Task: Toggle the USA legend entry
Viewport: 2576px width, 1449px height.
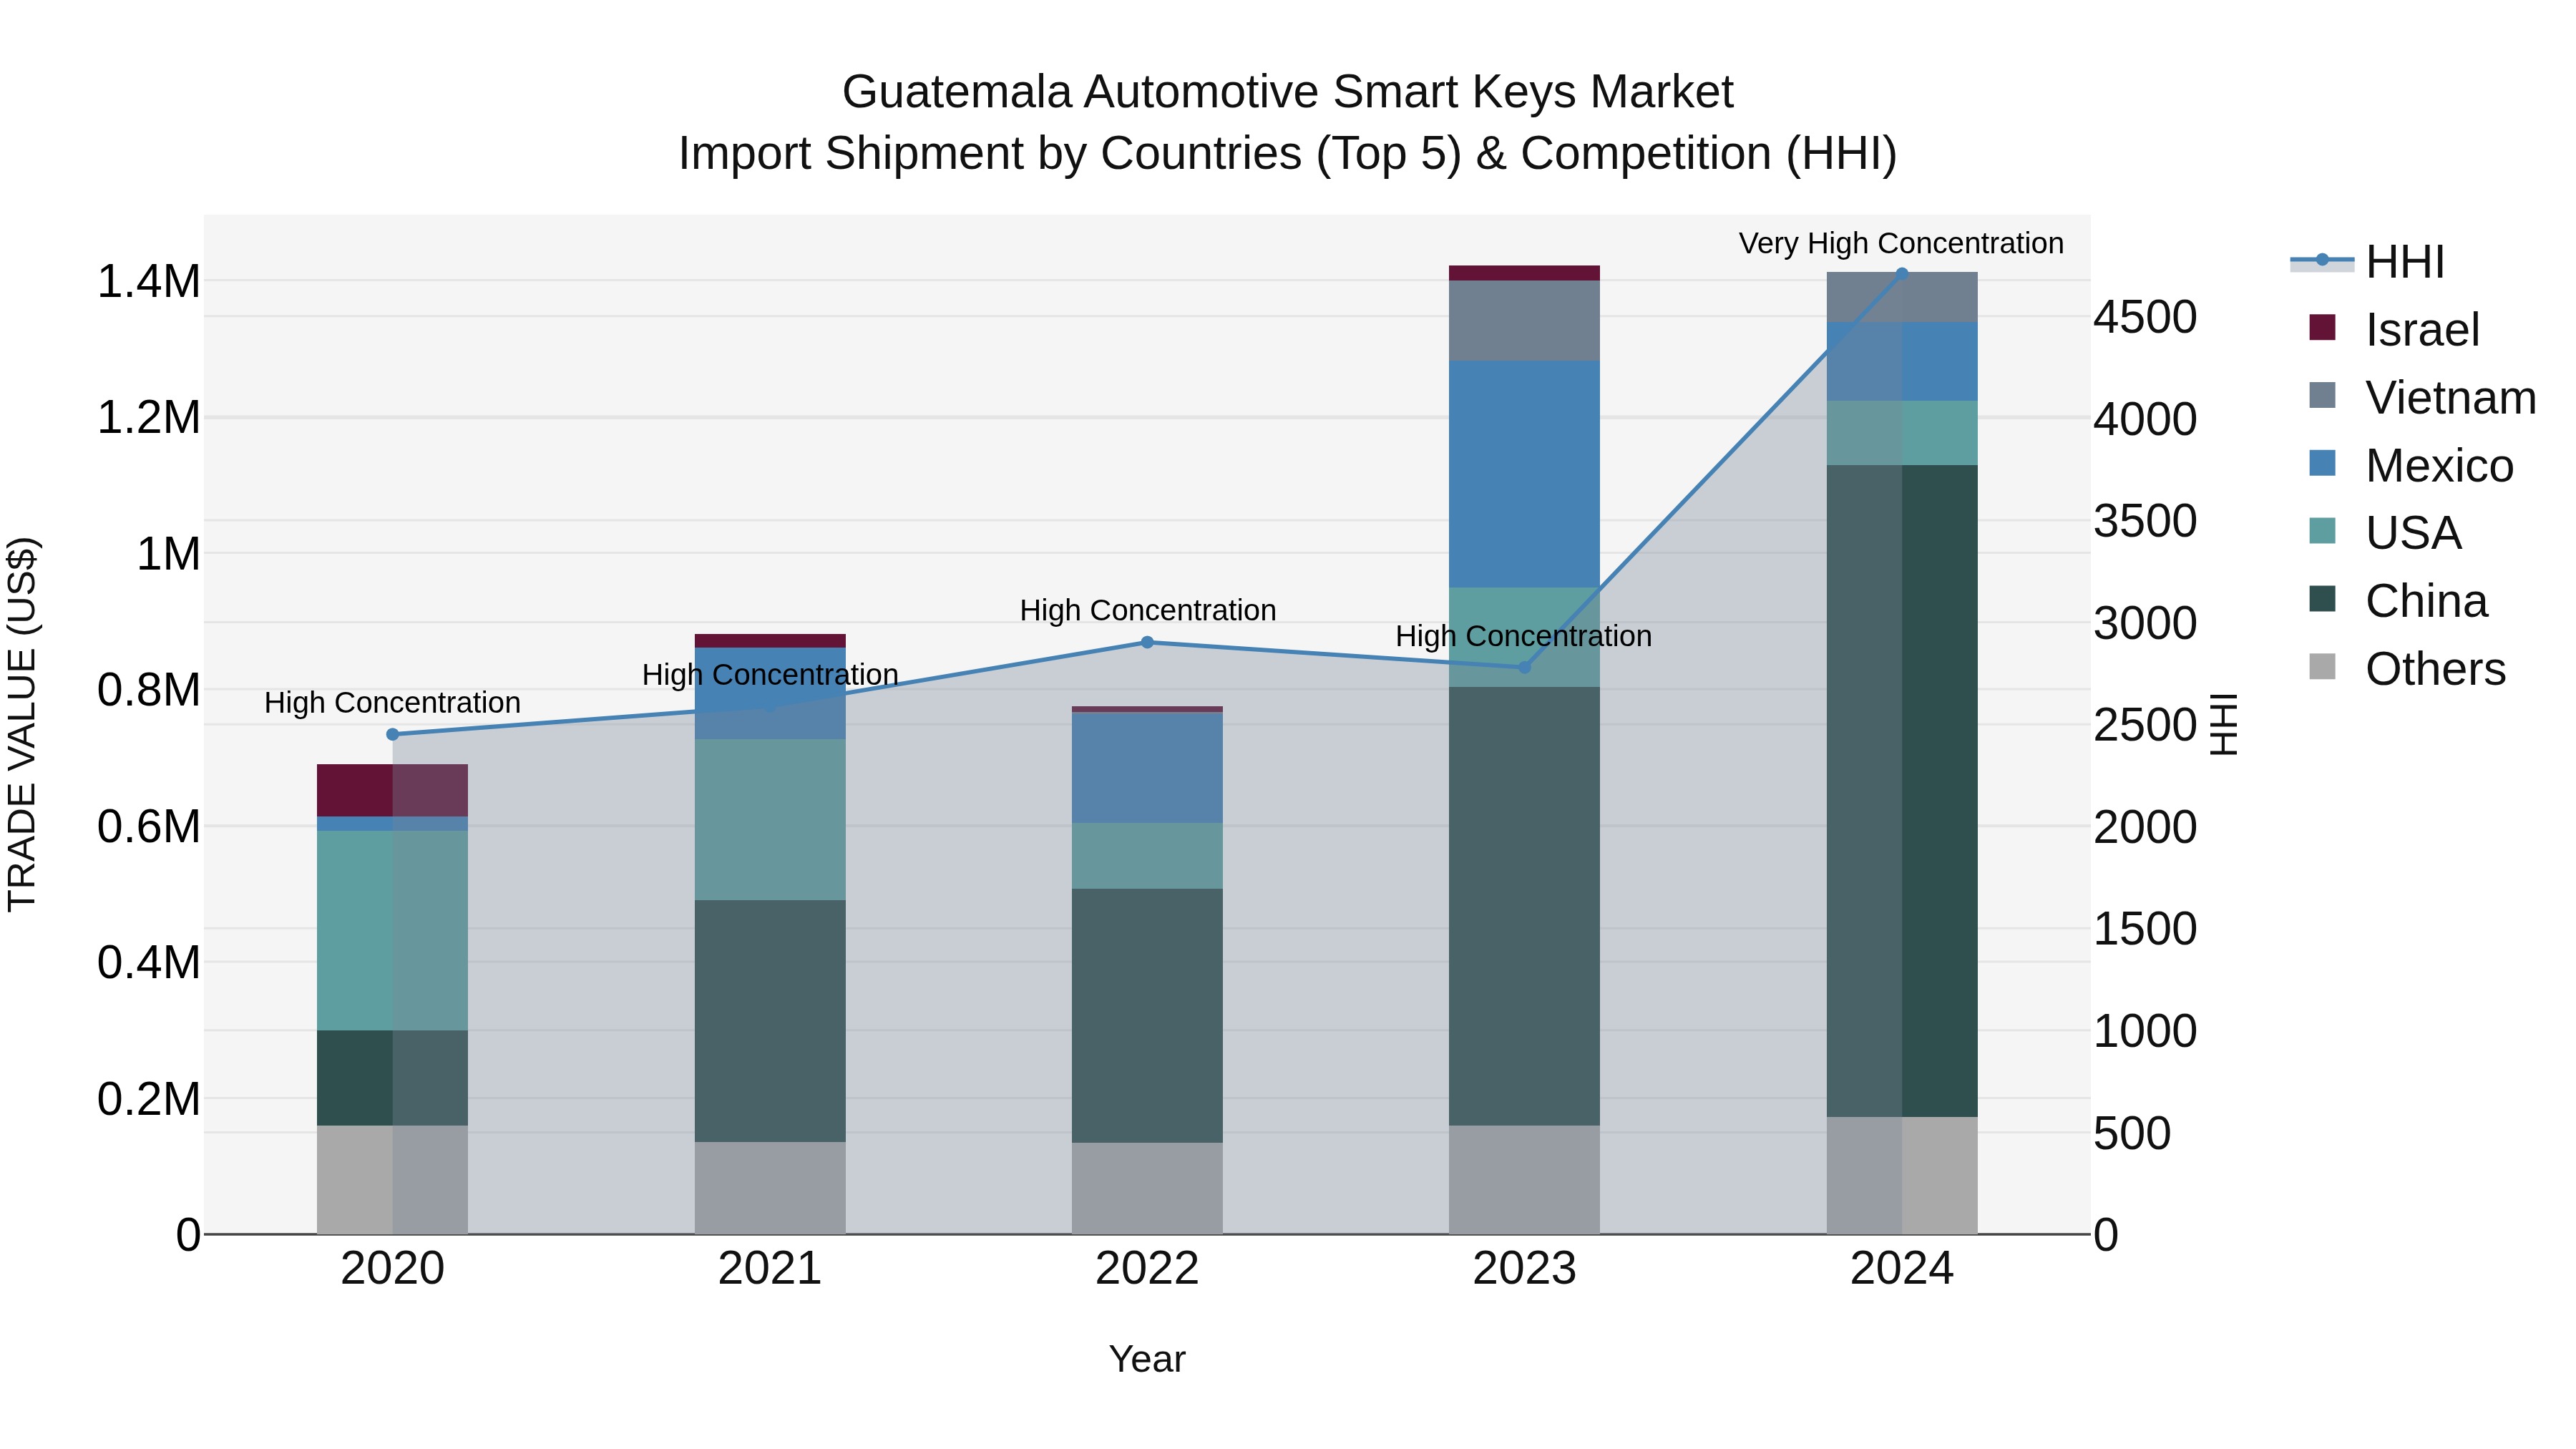Action: [2384, 533]
